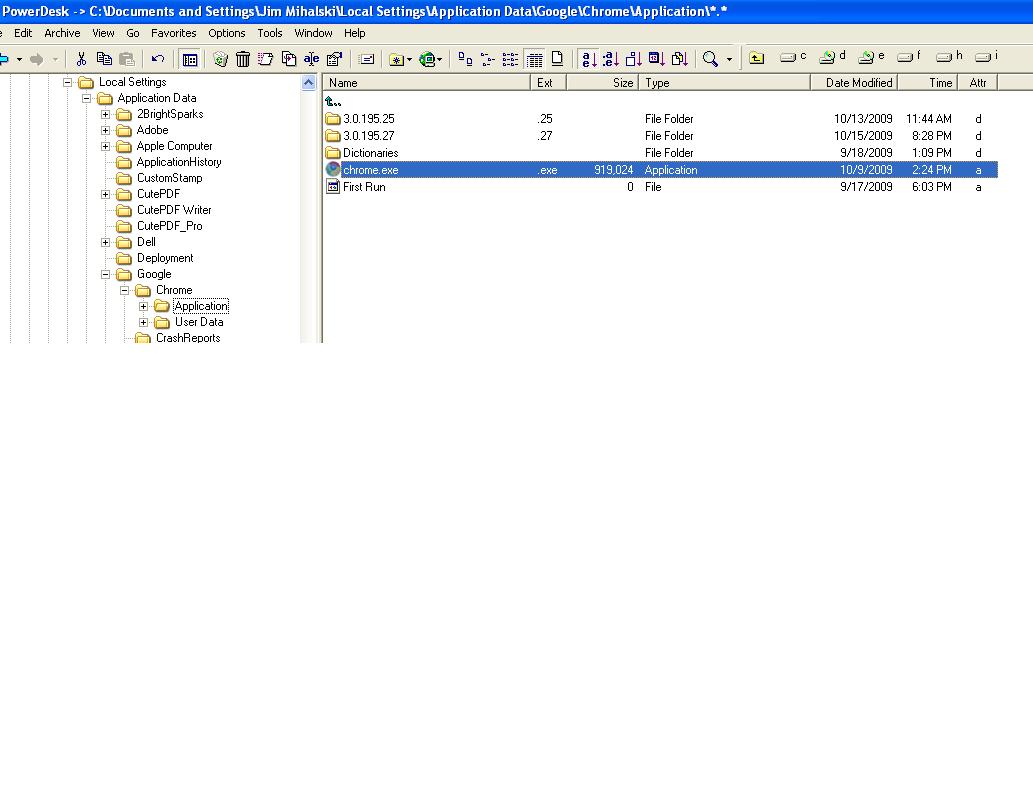
Task: Switch to drive h
Action: pyautogui.click(x=949, y=57)
